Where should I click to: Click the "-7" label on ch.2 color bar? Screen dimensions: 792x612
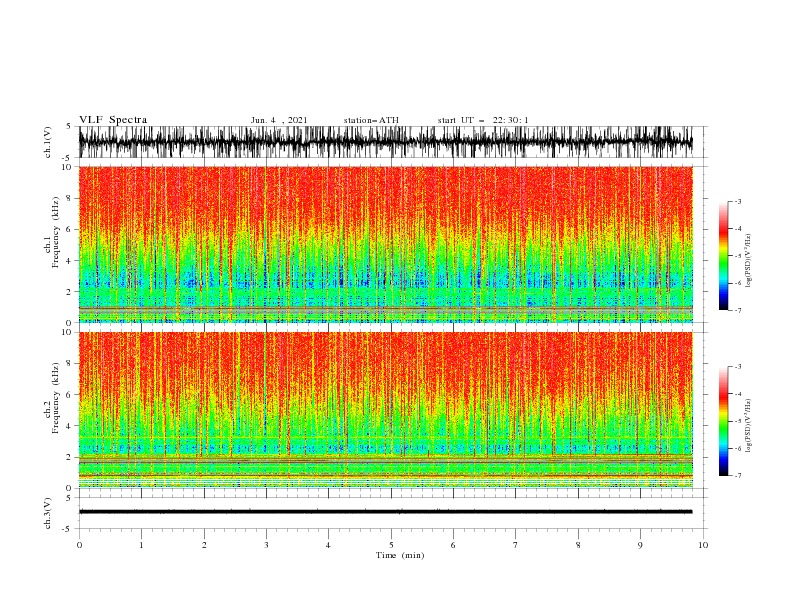[737, 475]
